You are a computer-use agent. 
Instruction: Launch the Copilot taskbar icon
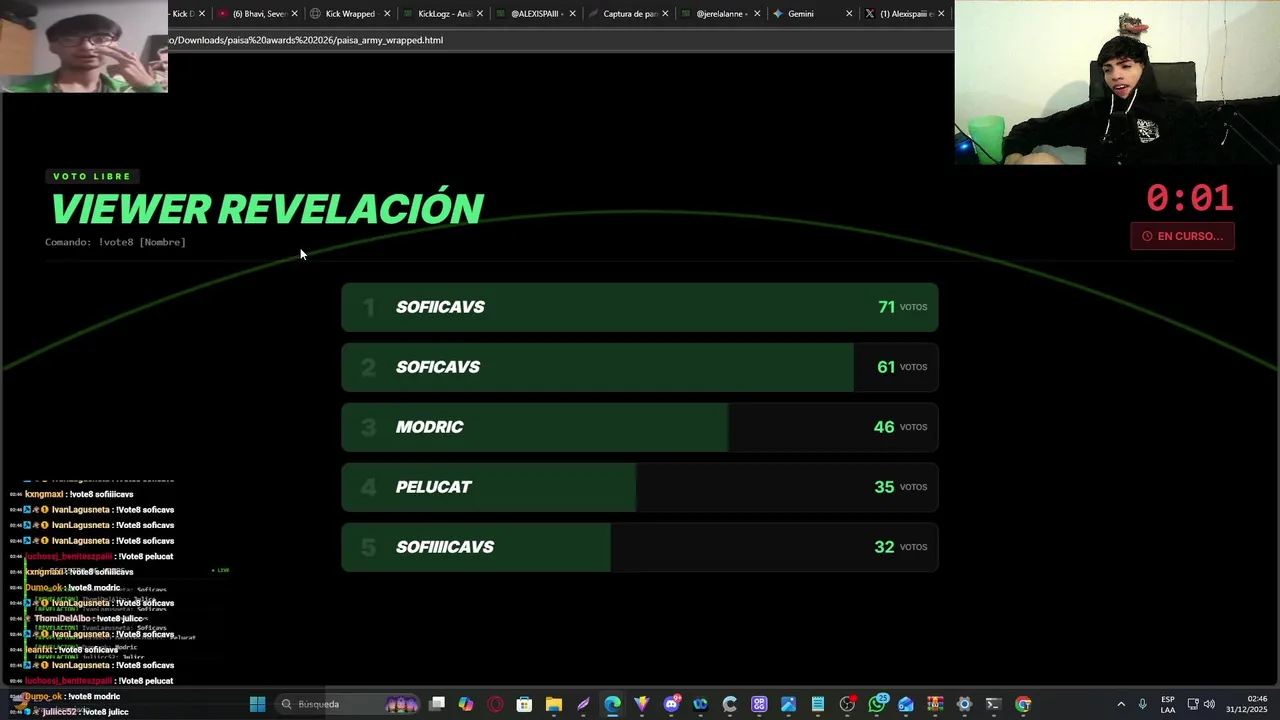tap(466, 704)
